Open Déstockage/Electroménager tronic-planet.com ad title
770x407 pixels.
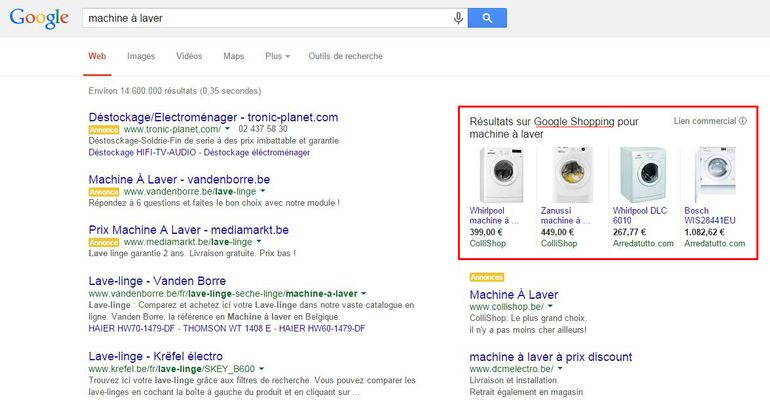[213, 117]
